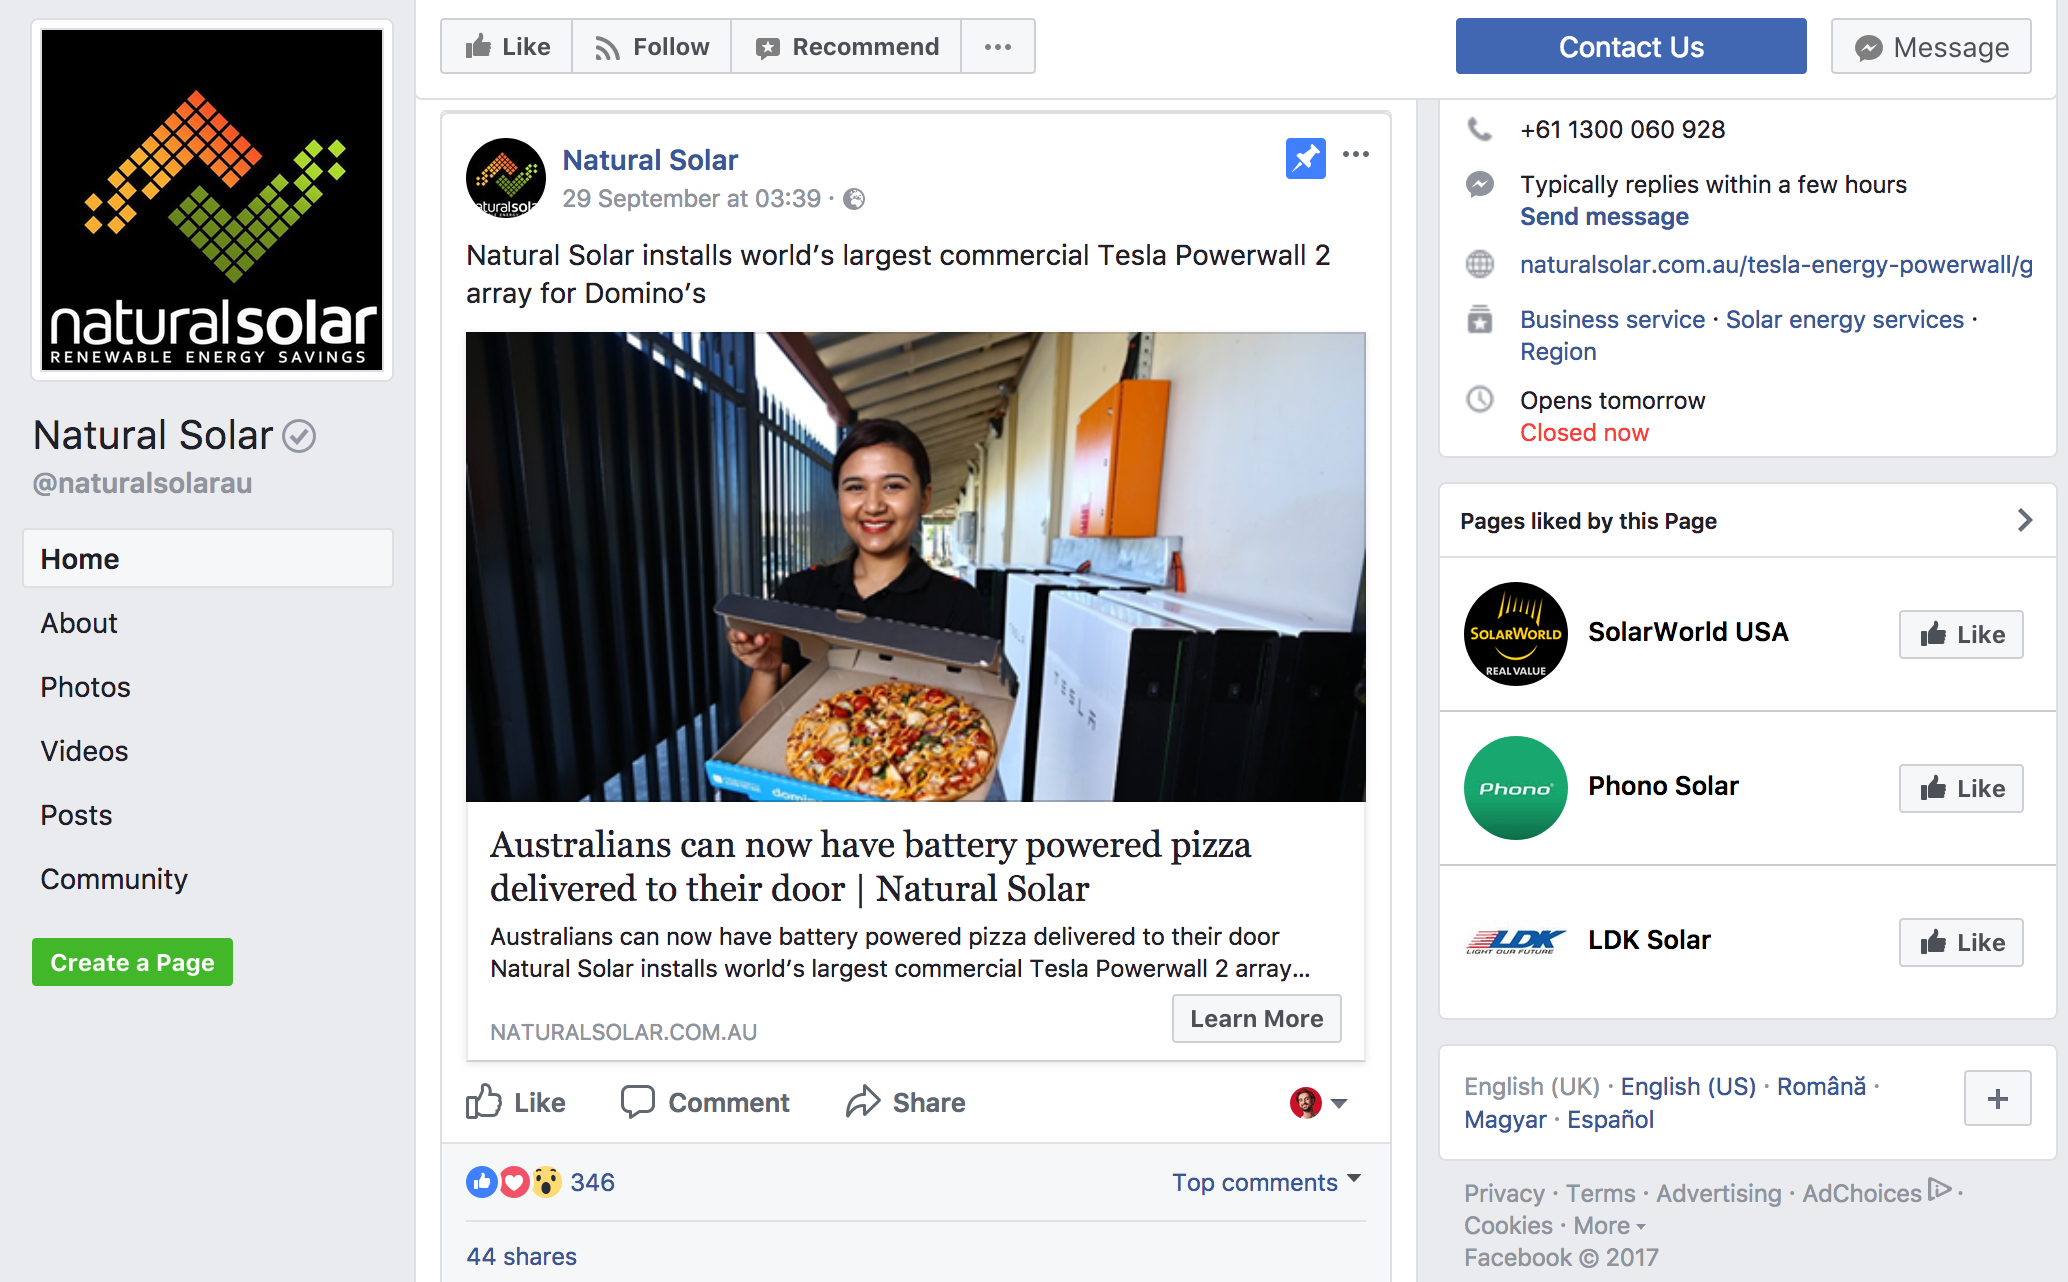Click Natural Solar's post avatar logo
Image resolution: width=2068 pixels, height=1282 pixels.
(506, 178)
